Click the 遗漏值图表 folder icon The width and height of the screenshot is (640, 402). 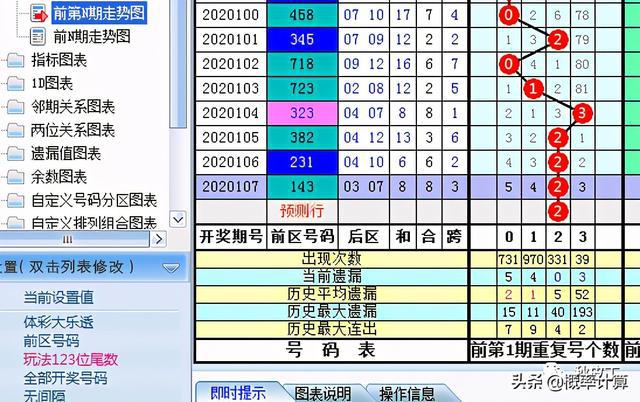coord(16,153)
